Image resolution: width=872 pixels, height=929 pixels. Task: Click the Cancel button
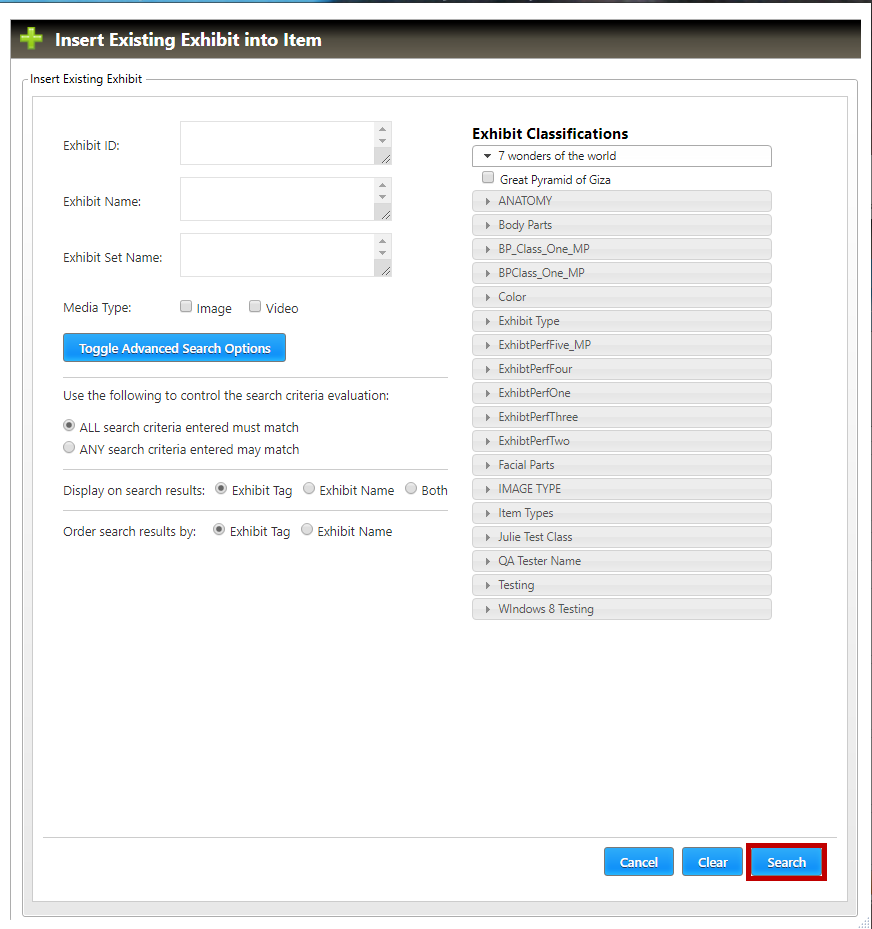click(x=638, y=862)
